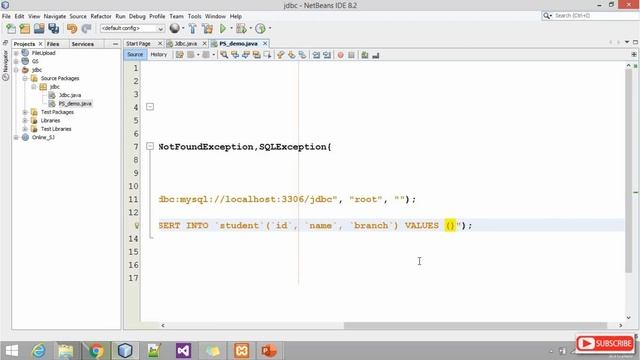Open dropdown arrow next to Run Project
640x360 pixels.
click(231, 28)
